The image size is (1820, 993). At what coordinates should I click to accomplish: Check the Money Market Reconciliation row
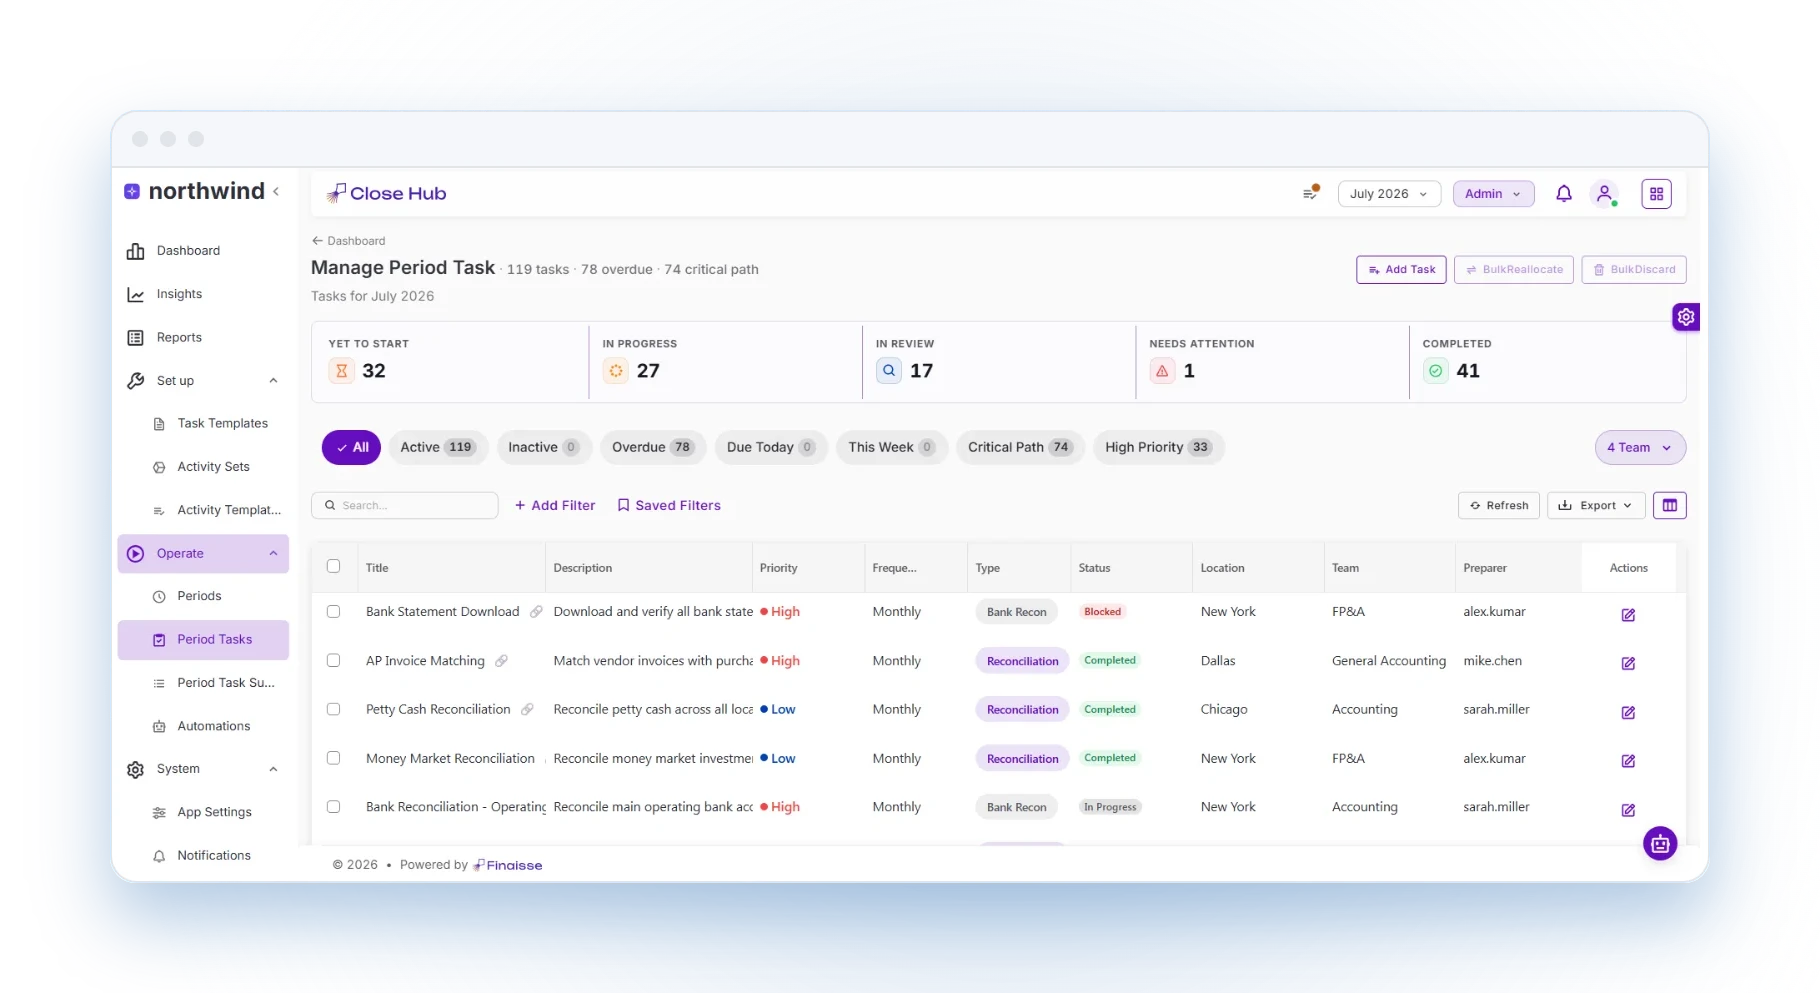334,758
